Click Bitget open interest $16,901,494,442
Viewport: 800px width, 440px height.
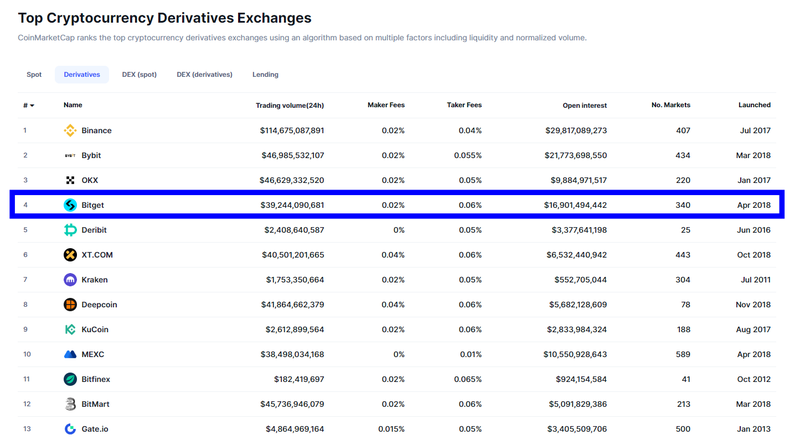(x=576, y=205)
